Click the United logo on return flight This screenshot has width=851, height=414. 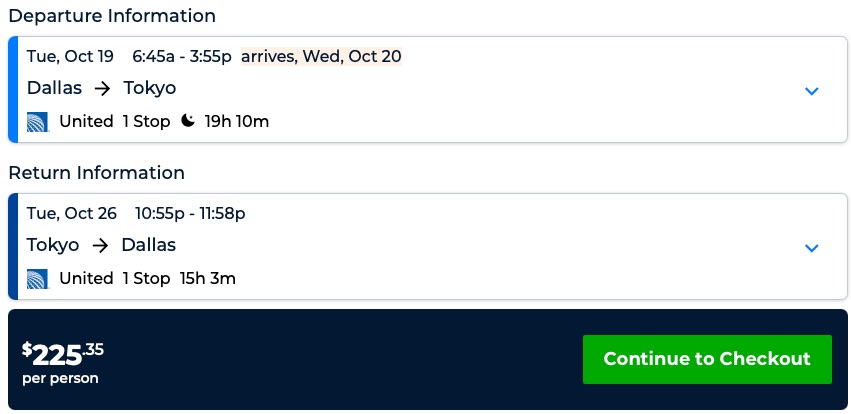(37, 279)
